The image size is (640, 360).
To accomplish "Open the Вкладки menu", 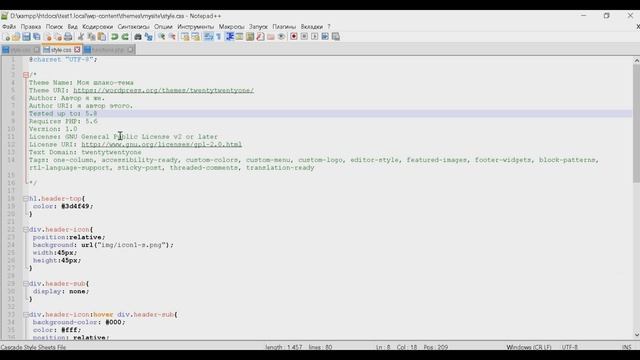I will pos(311,27).
